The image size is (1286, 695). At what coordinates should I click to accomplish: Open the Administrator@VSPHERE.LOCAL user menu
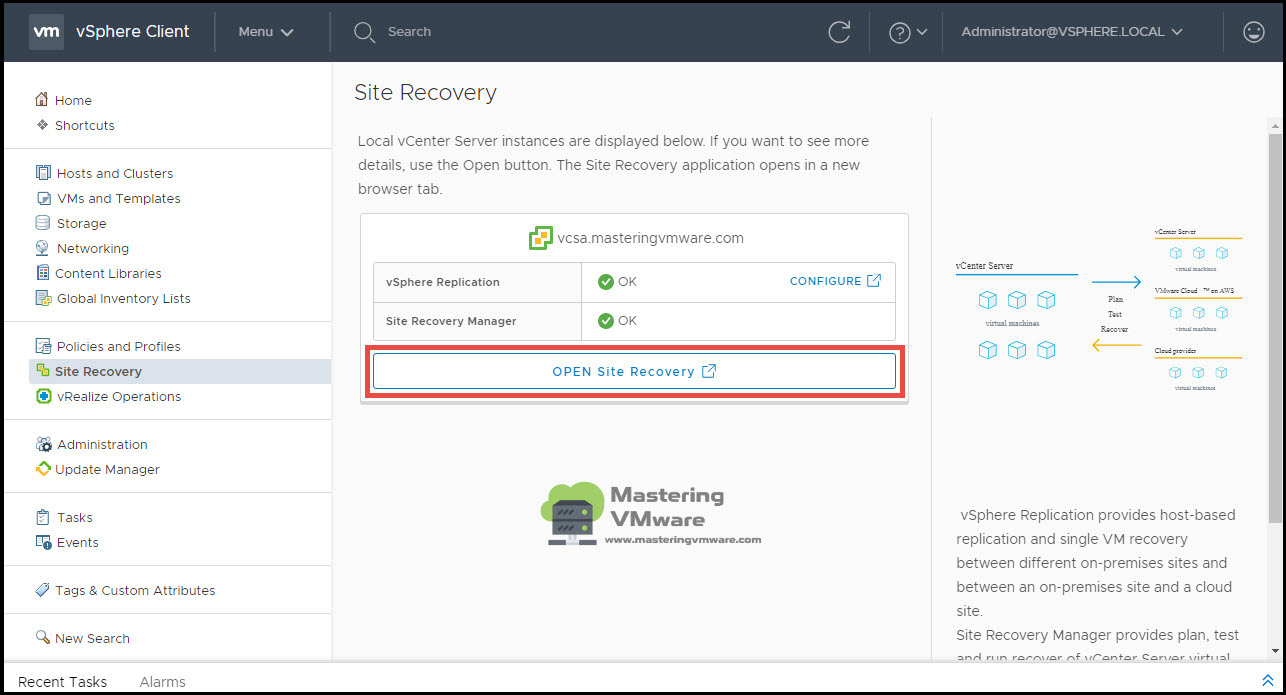click(1072, 32)
